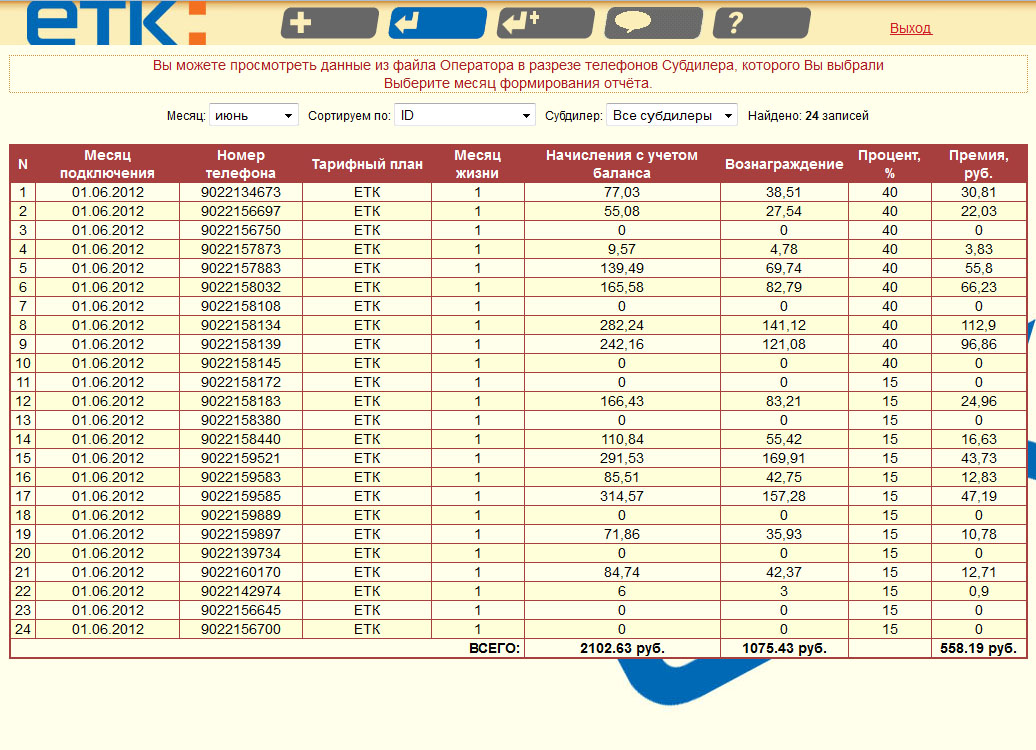This screenshot has width=1036, height=750.
Task: Click bonus value 96,86
Action: pos(979,344)
